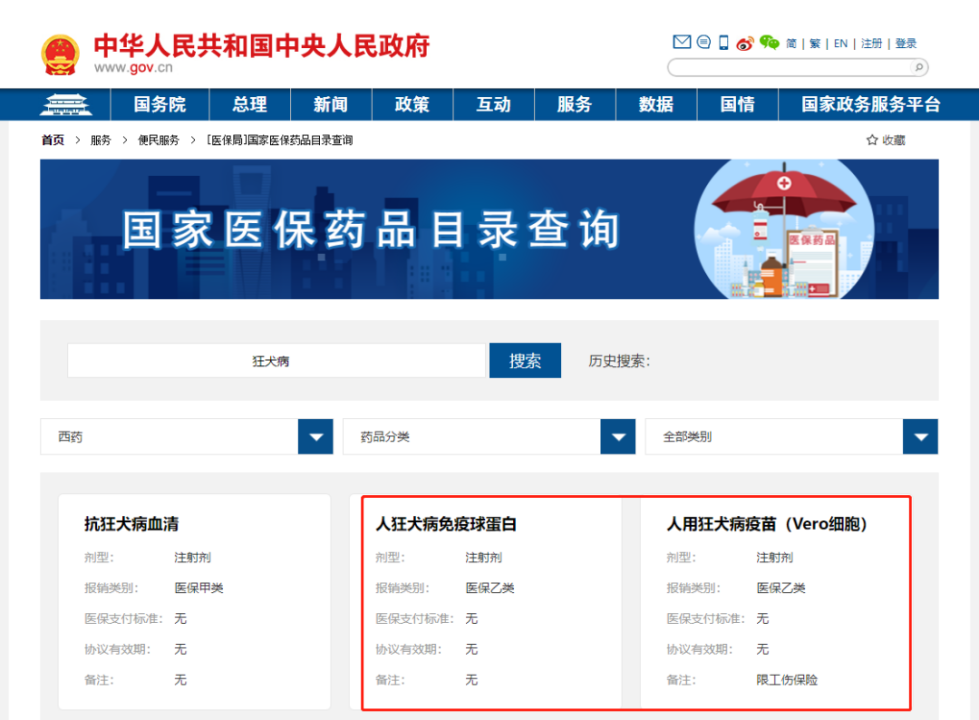Click the building icon in nav bar
This screenshot has height=720, width=979.
(66, 104)
